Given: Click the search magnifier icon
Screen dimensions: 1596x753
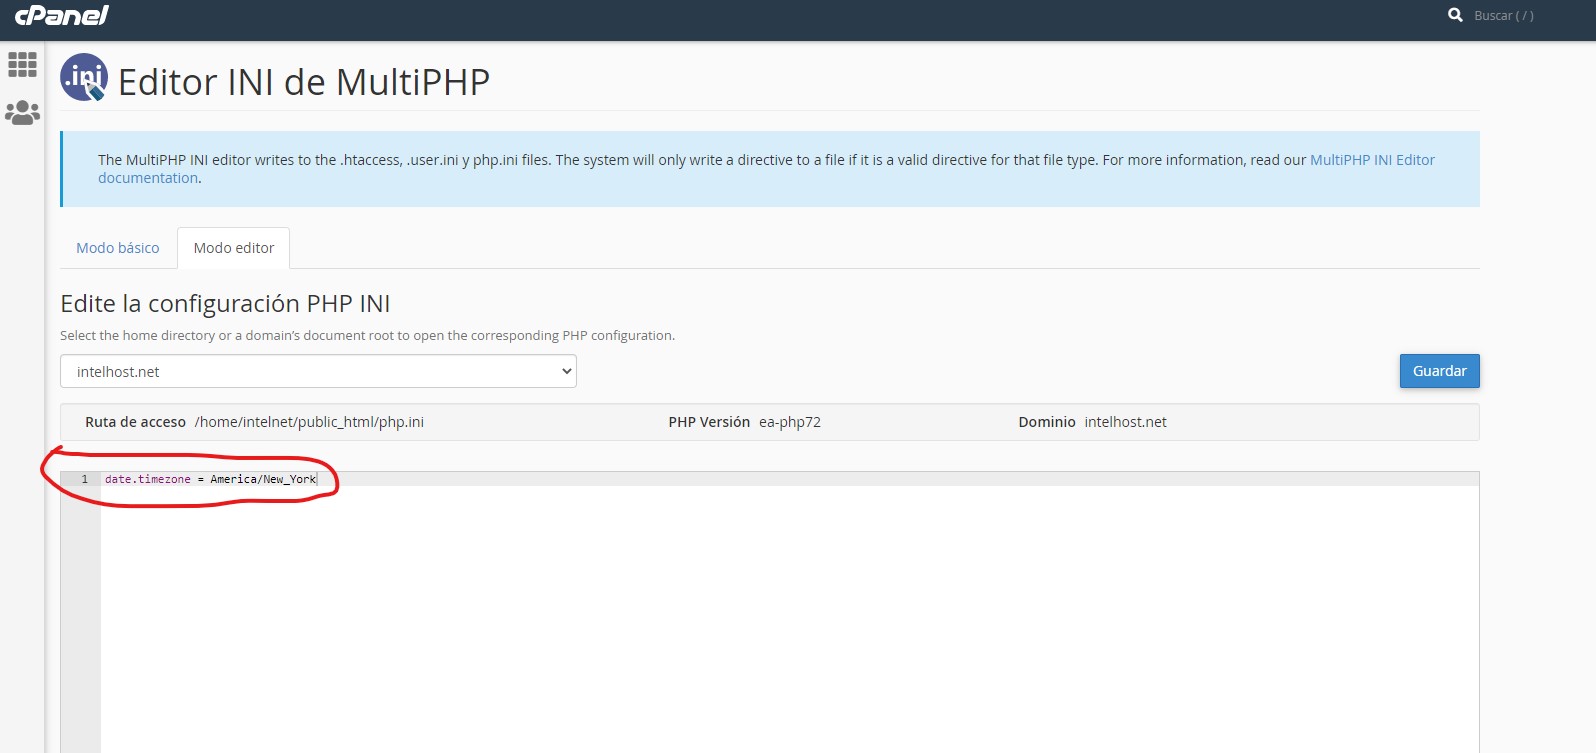Looking at the screenshot, I should 1455,15.
